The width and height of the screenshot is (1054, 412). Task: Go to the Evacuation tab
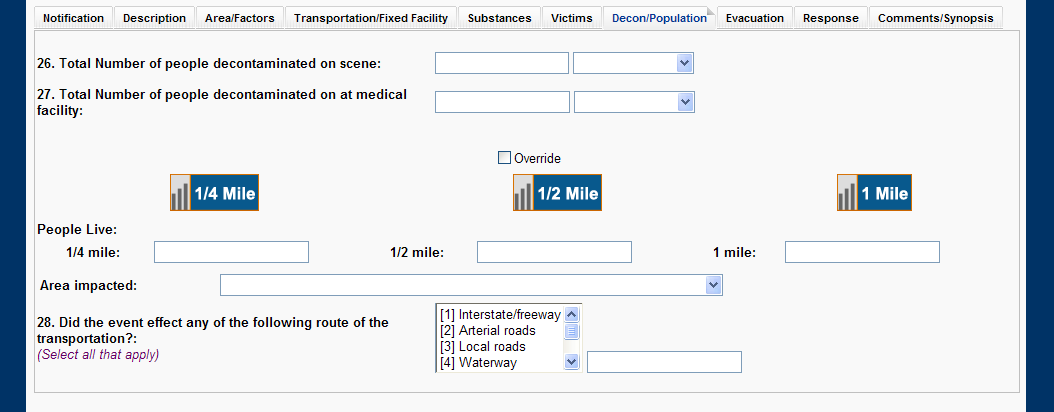(x=755, y=18)
